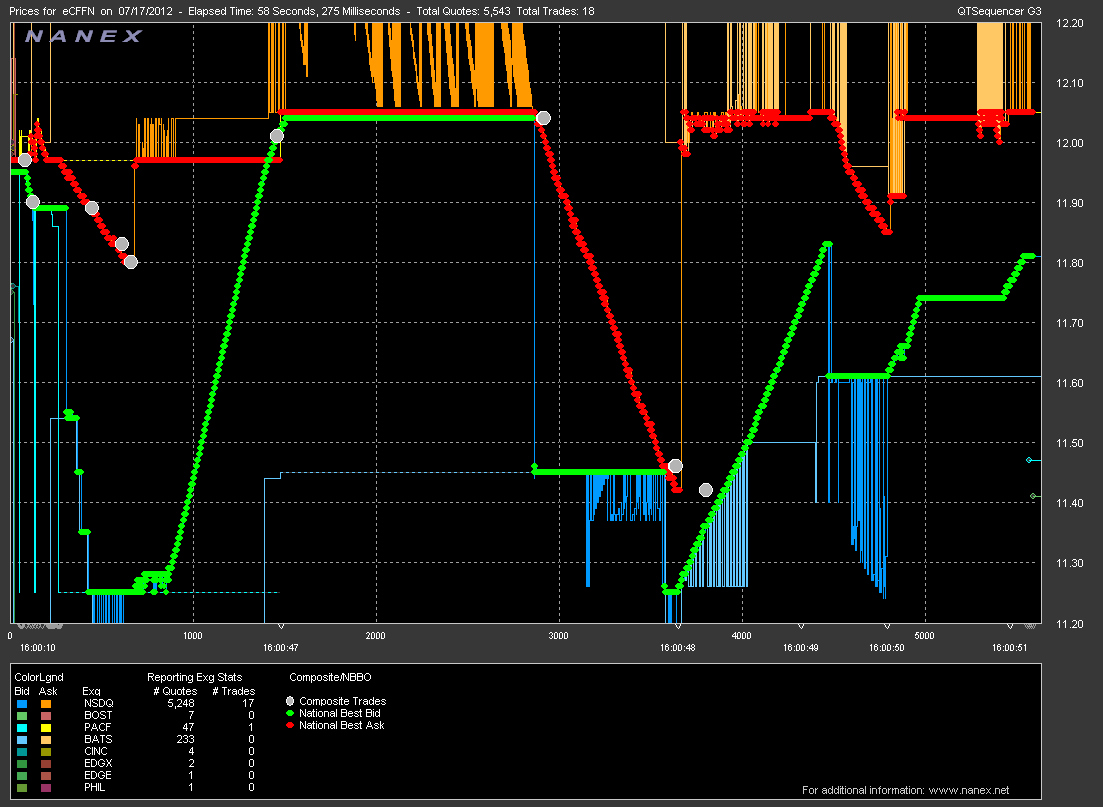Click the ColorLgnd heading

tap(39, 677)
